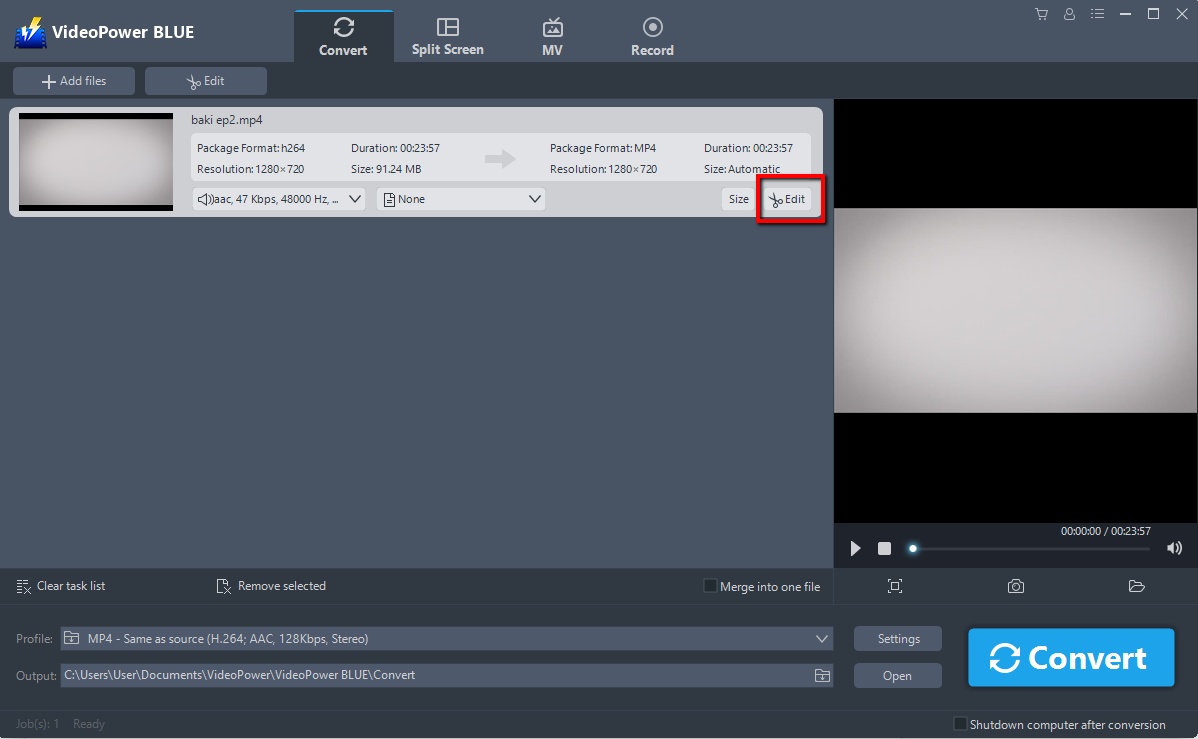Screen dimensions: 1198x739
Task: Start conversion with the Convert button
Action: 1071,657
